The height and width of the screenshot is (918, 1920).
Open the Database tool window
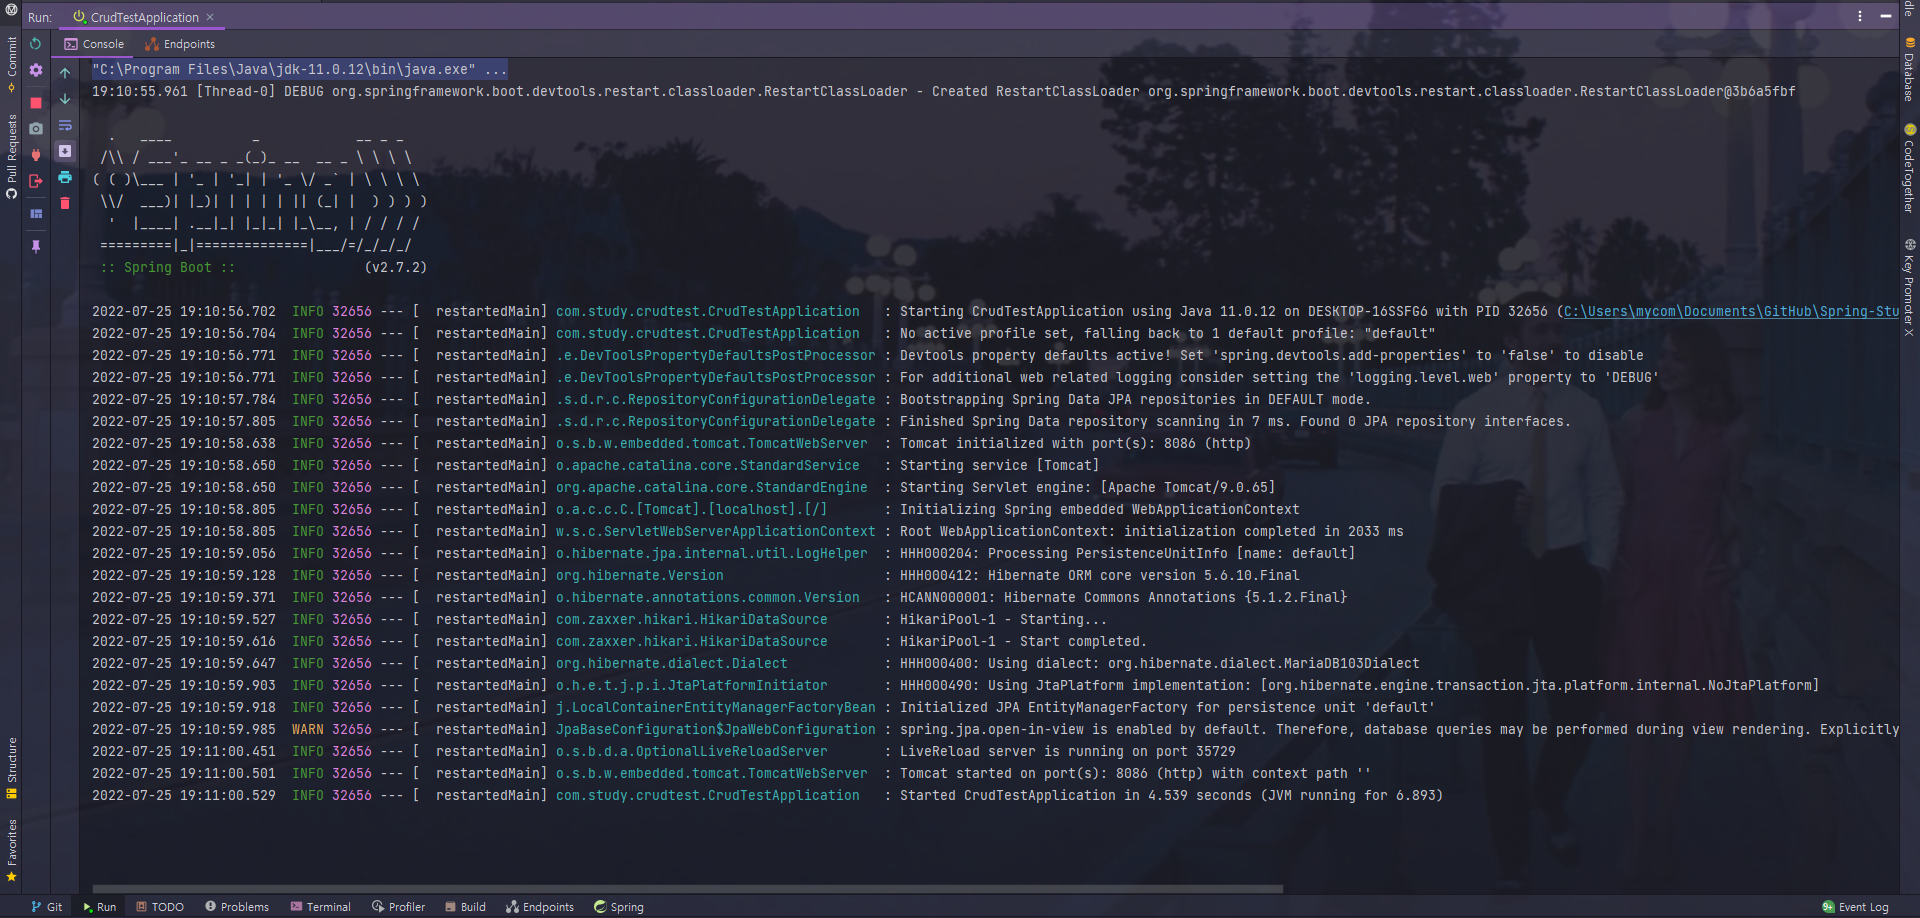(1909, 70)
